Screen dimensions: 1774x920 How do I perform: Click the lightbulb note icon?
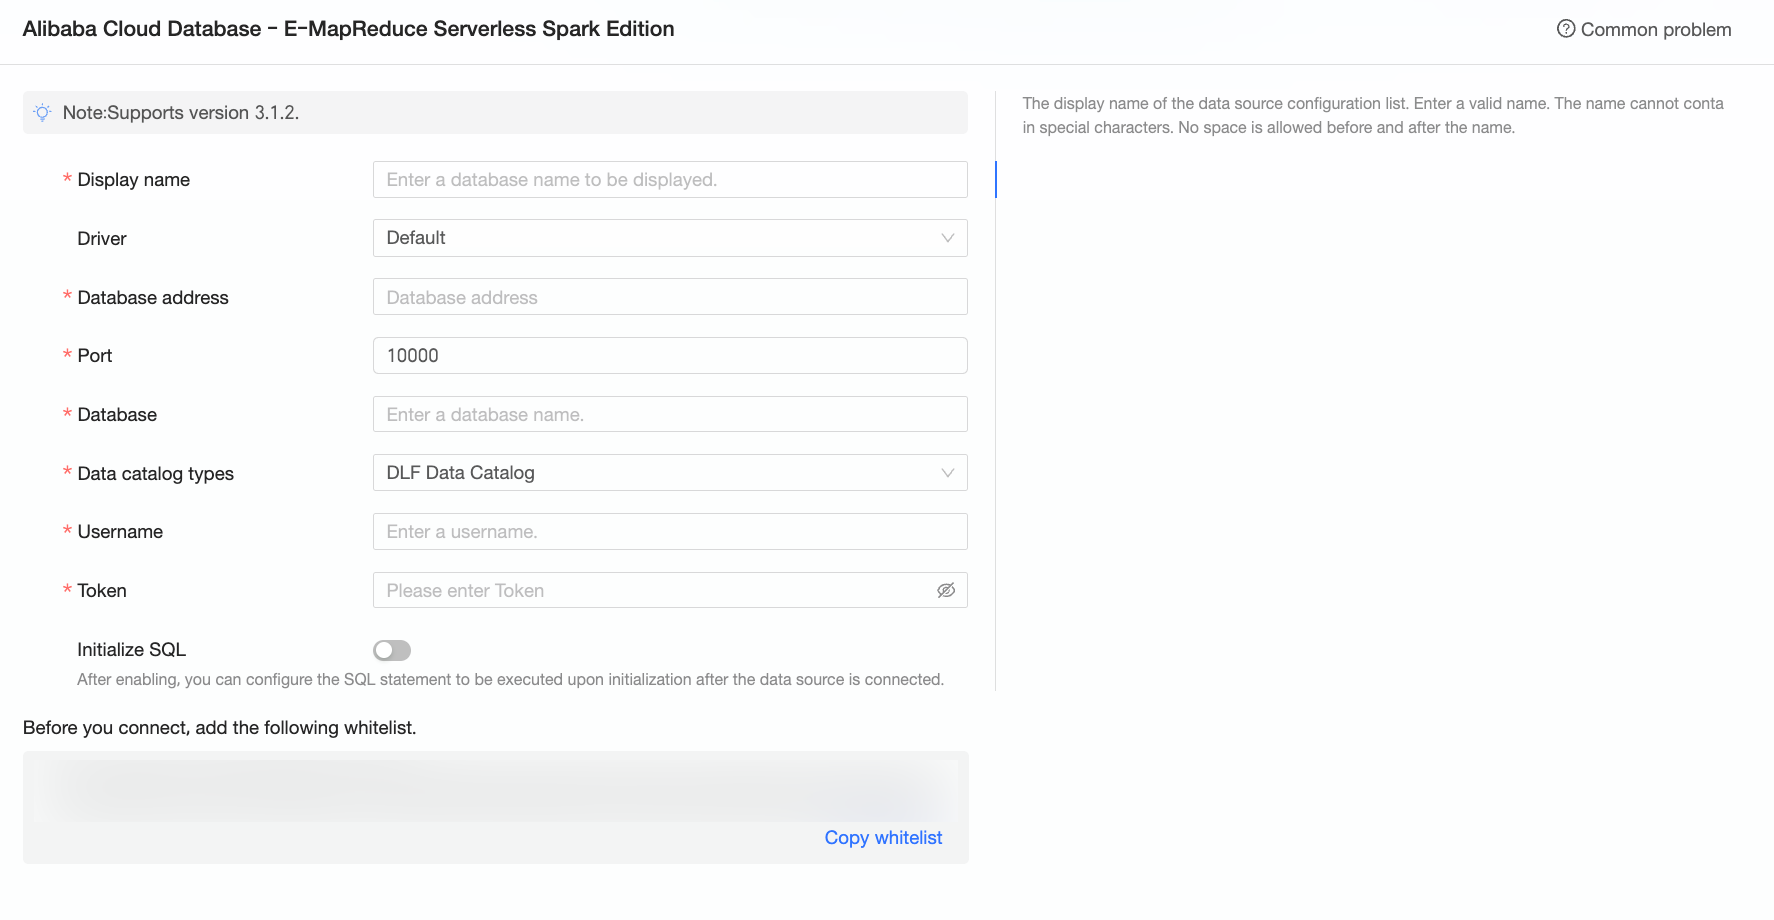tap(42, 113)
